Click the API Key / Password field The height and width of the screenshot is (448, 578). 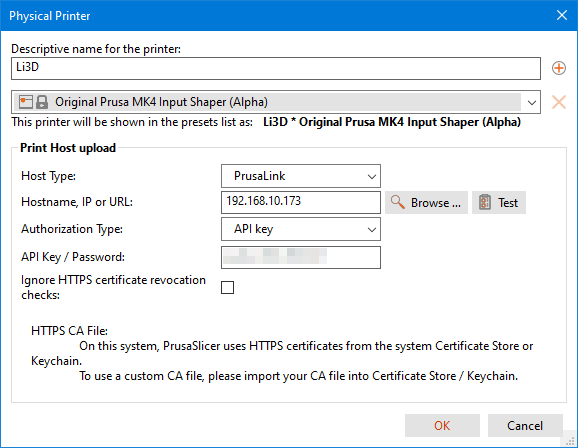[x=301, y=257]
